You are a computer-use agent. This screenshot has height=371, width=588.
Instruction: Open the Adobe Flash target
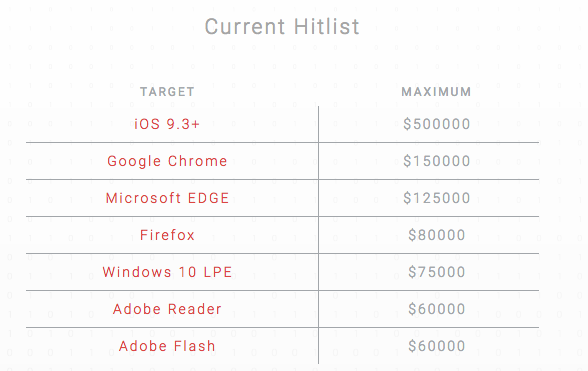(x=167, y=345)
